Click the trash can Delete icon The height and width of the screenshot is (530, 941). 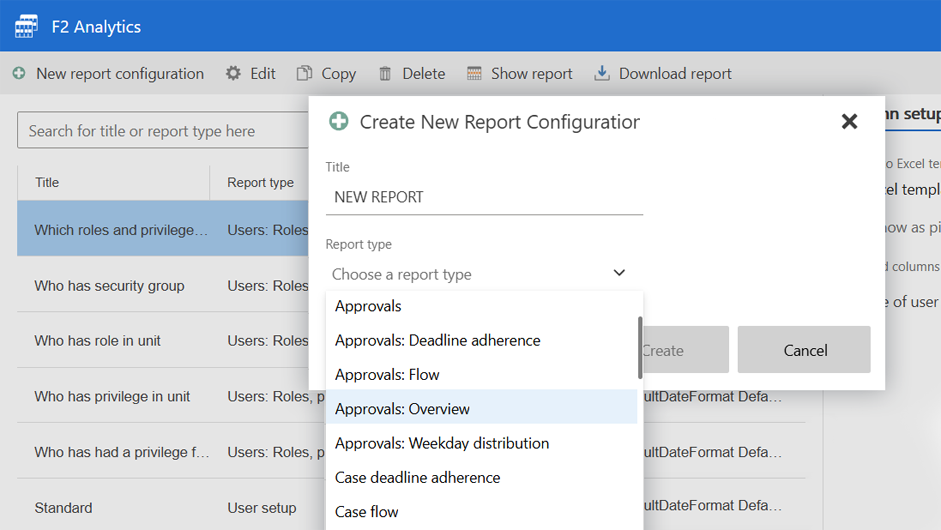pos(385,74)
